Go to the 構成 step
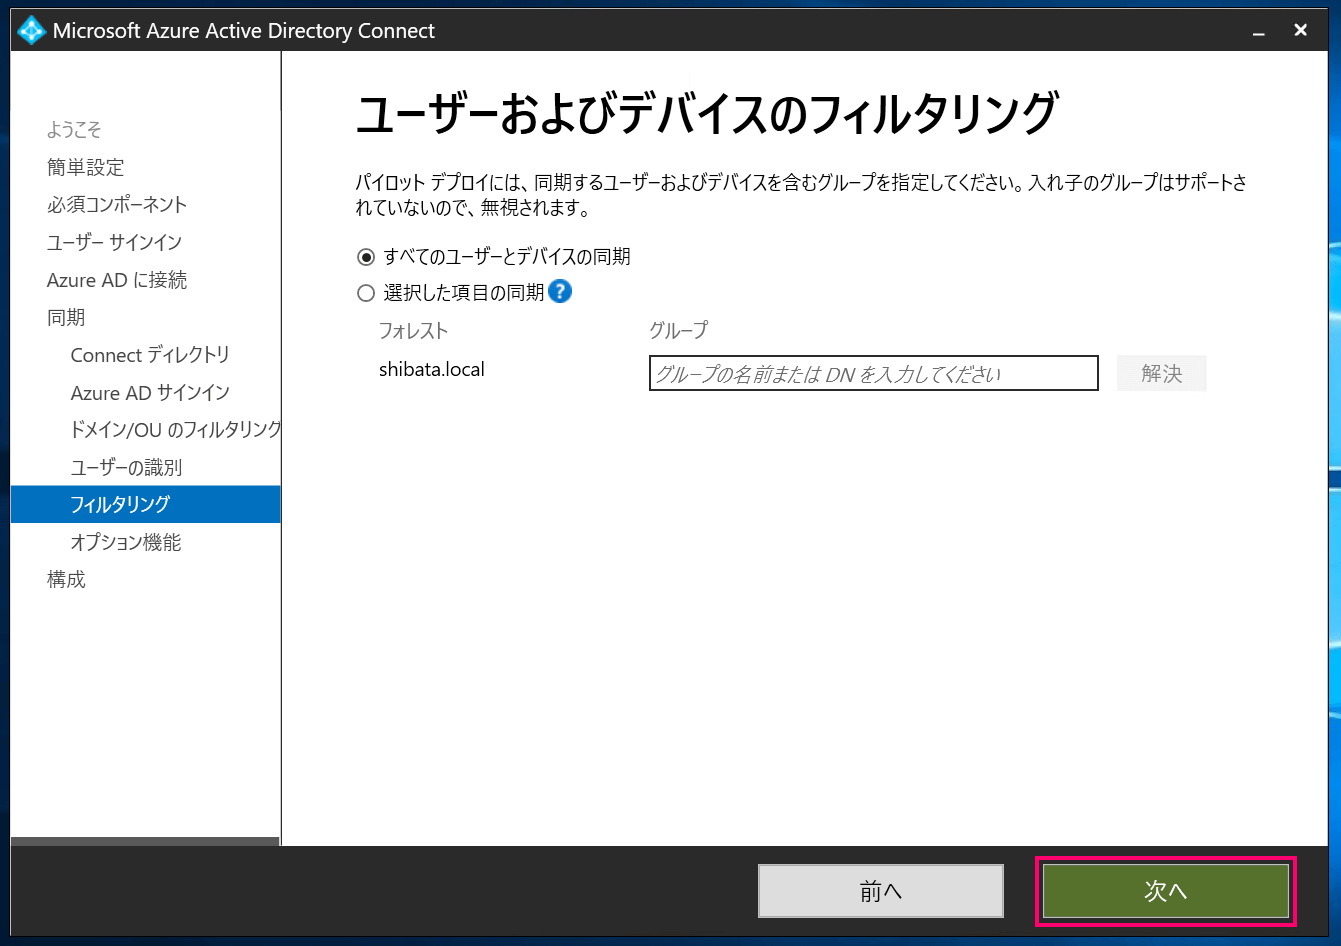This screenshot has height=946, width=1341. [66, 579]
